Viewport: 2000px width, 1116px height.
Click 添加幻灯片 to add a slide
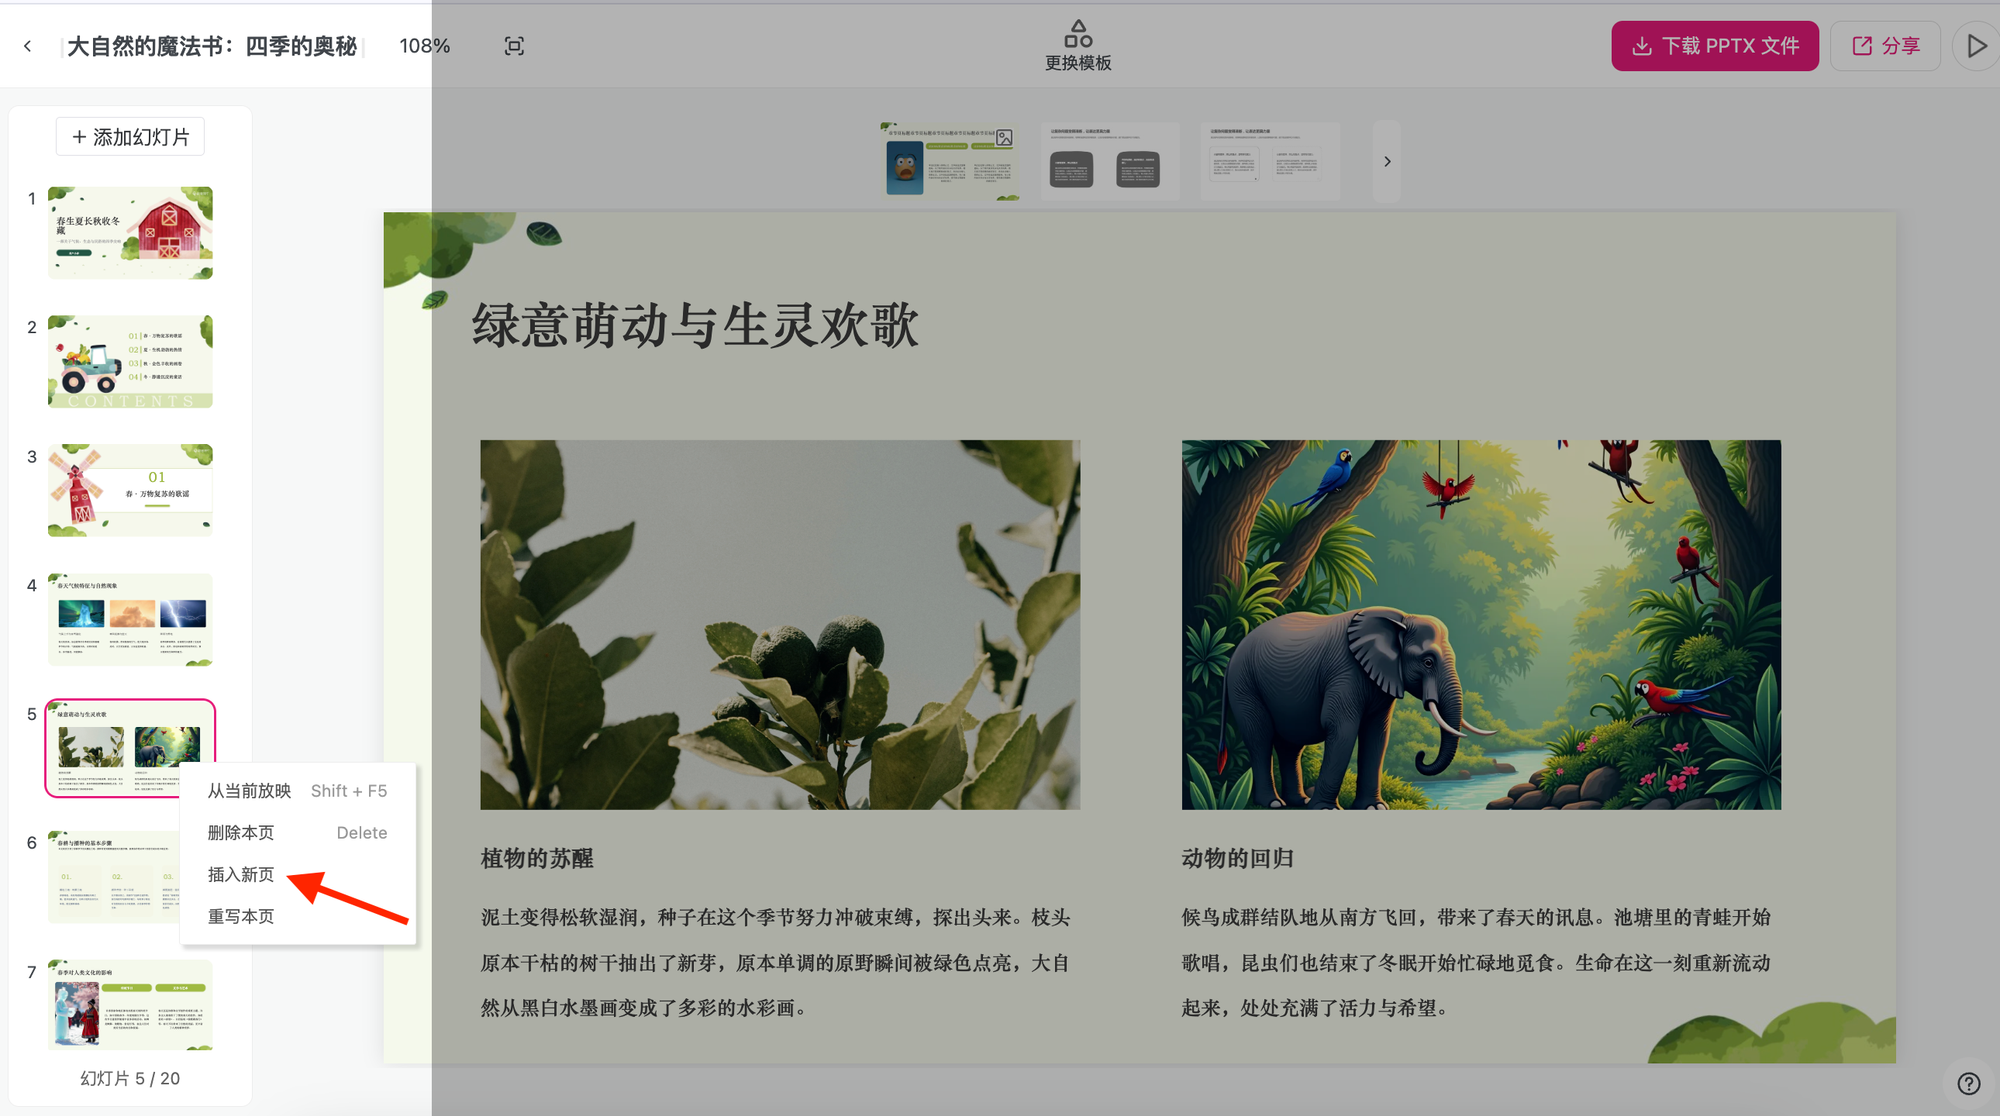(130, 137)
